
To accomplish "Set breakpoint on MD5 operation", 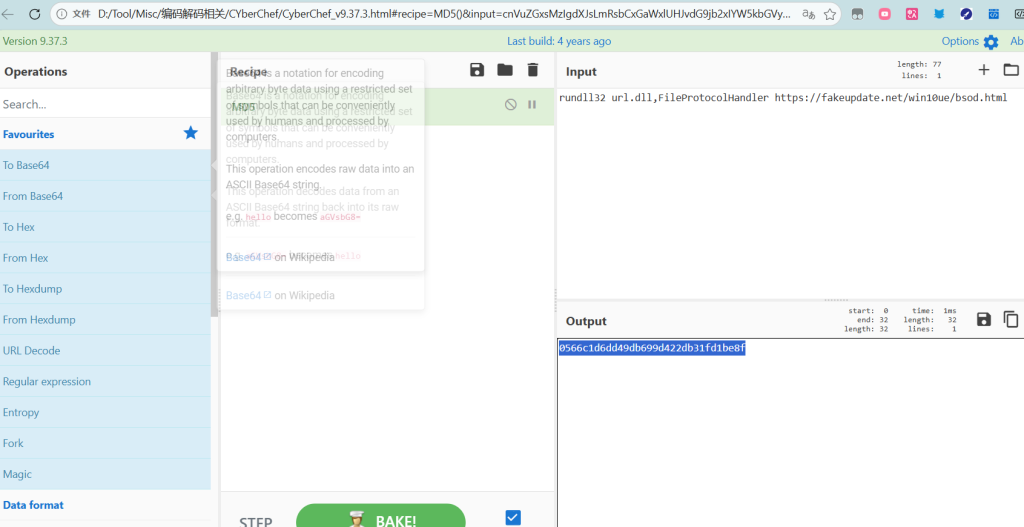I will coord(532,104).
